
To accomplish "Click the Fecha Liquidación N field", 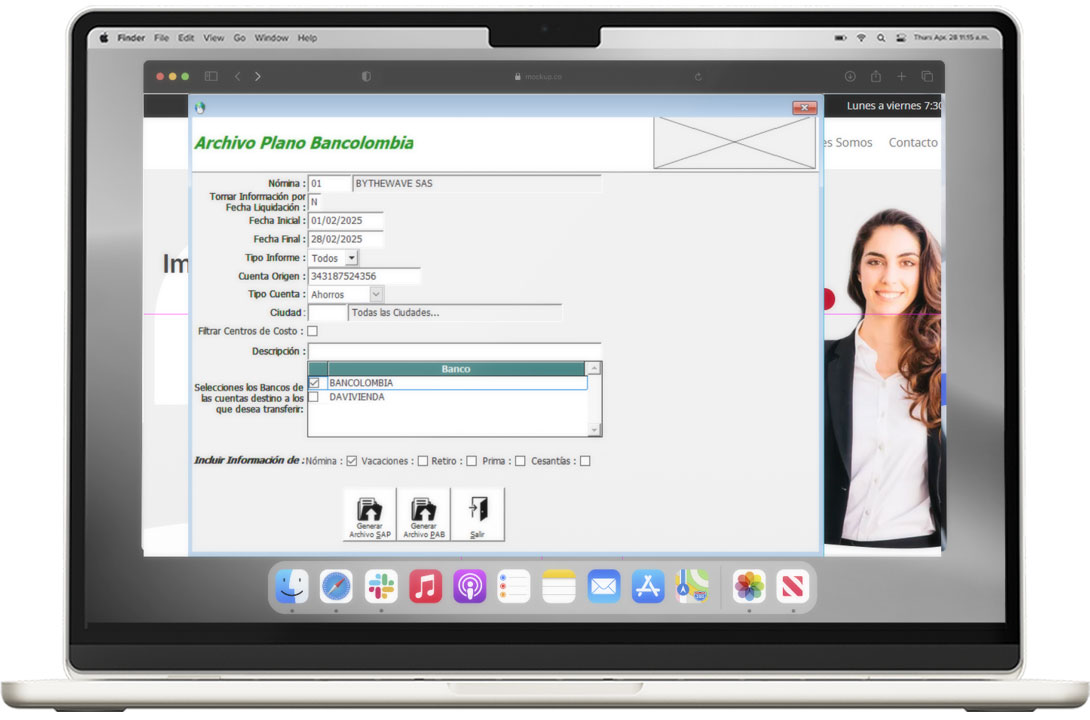I will tap(315, 202).
